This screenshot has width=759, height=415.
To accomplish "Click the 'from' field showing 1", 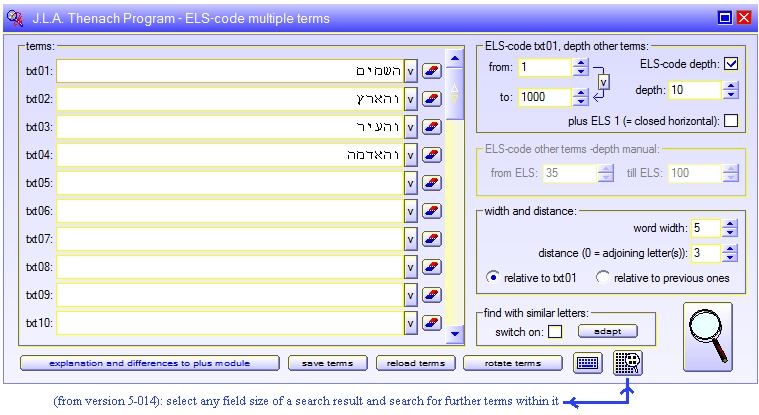I will [x=545, y=67].
